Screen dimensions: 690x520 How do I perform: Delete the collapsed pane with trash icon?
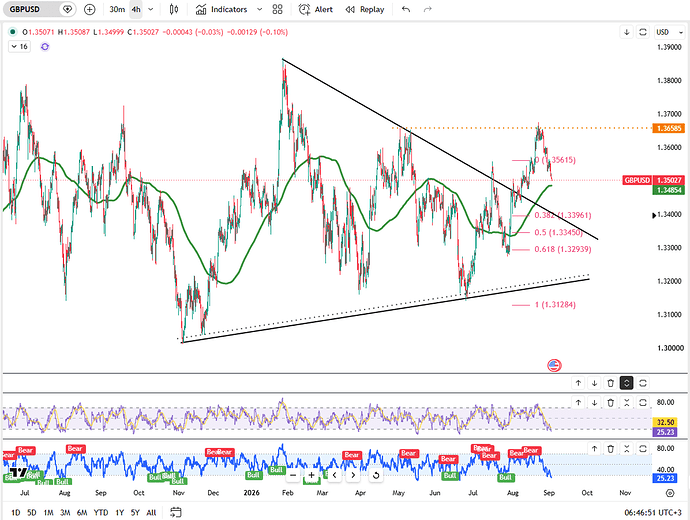tap(610, 383)
